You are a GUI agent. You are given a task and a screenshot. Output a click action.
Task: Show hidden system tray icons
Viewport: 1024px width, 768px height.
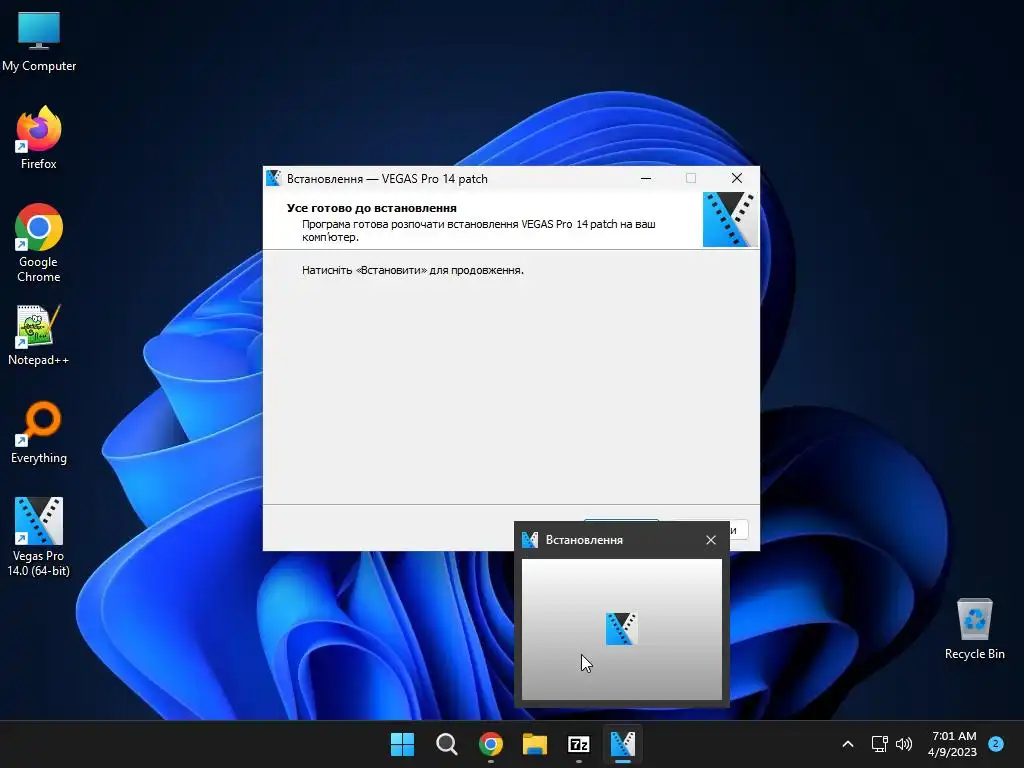848,744
